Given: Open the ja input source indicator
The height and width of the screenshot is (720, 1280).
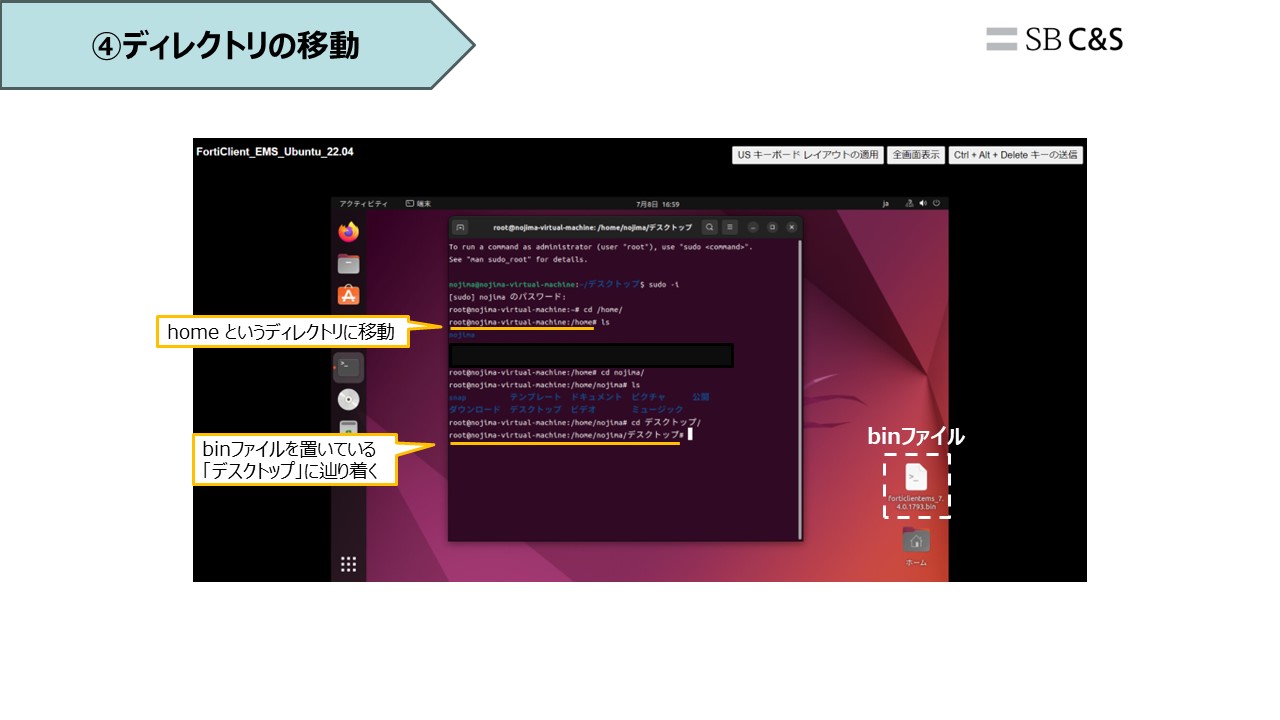Looking at the screenshot, I should (x=885, y=204).
